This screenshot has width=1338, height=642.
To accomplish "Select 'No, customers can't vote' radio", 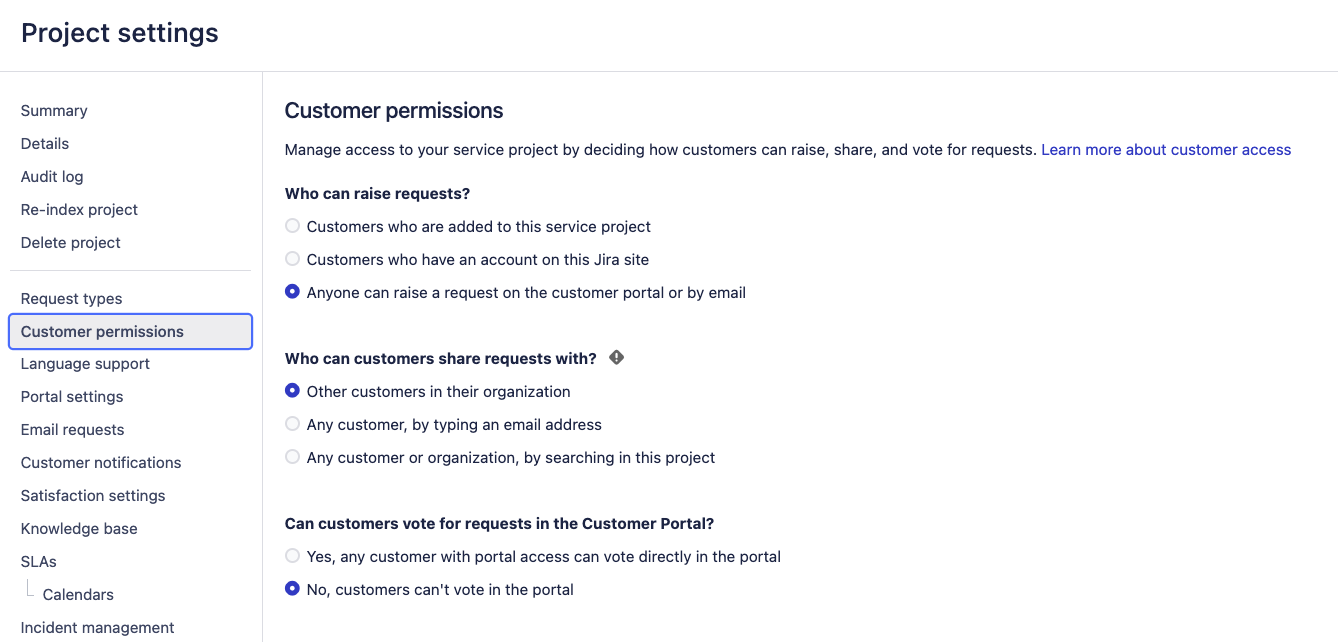I will [292, 589].
